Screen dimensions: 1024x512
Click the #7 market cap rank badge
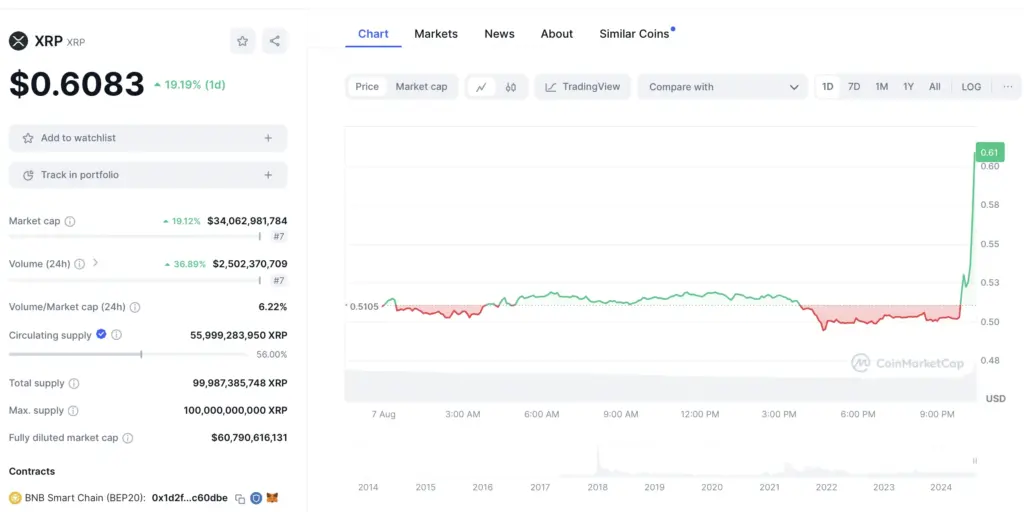(x=279, y=236)
